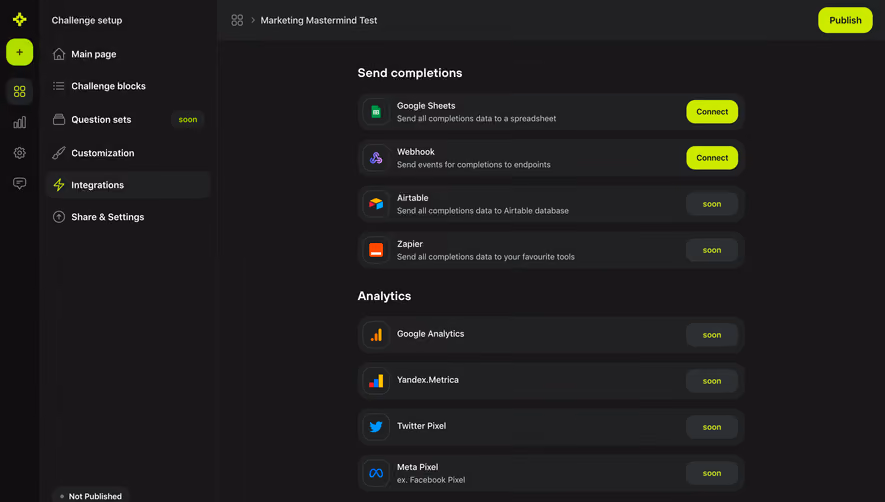Open Share & Settings section
The height and width of the screenshot is (502, 885).
point(128,217)
